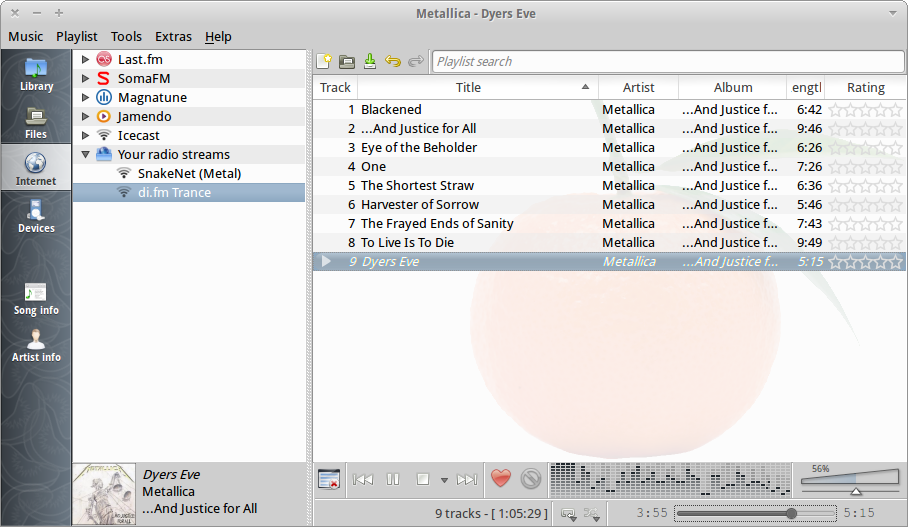This screenshot has width=908, height=527.
Task: Sort playlist by Artist column header
Action: [x=638, y=87]
